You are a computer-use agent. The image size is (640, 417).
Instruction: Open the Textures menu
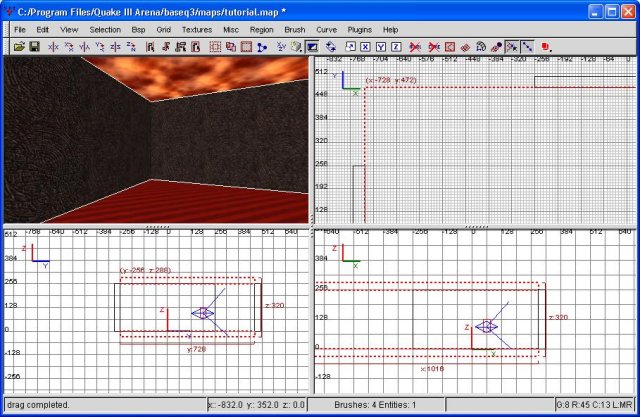pyautogui.click(x=197, y=30)
